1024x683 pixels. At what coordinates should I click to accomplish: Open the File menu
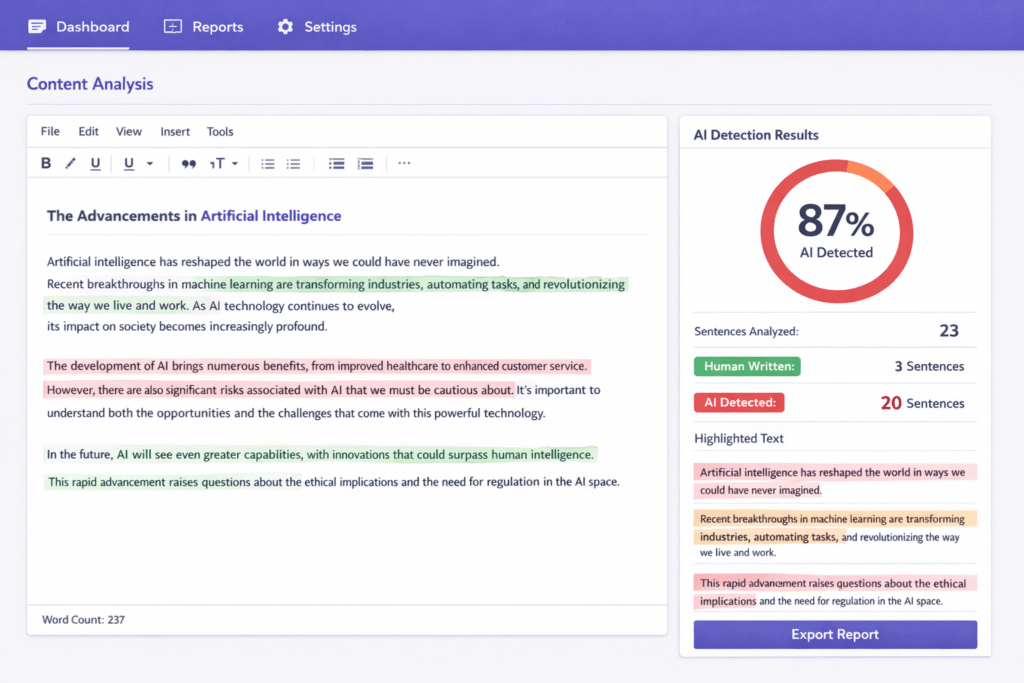click(49, 131)
